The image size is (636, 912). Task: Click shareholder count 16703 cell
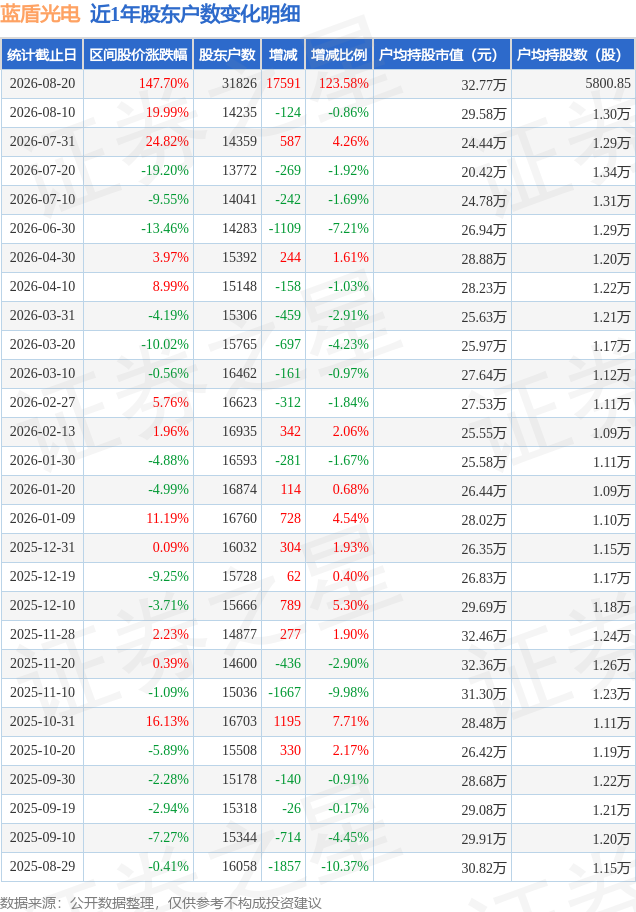pyautogui.click(x=239, y=721)
